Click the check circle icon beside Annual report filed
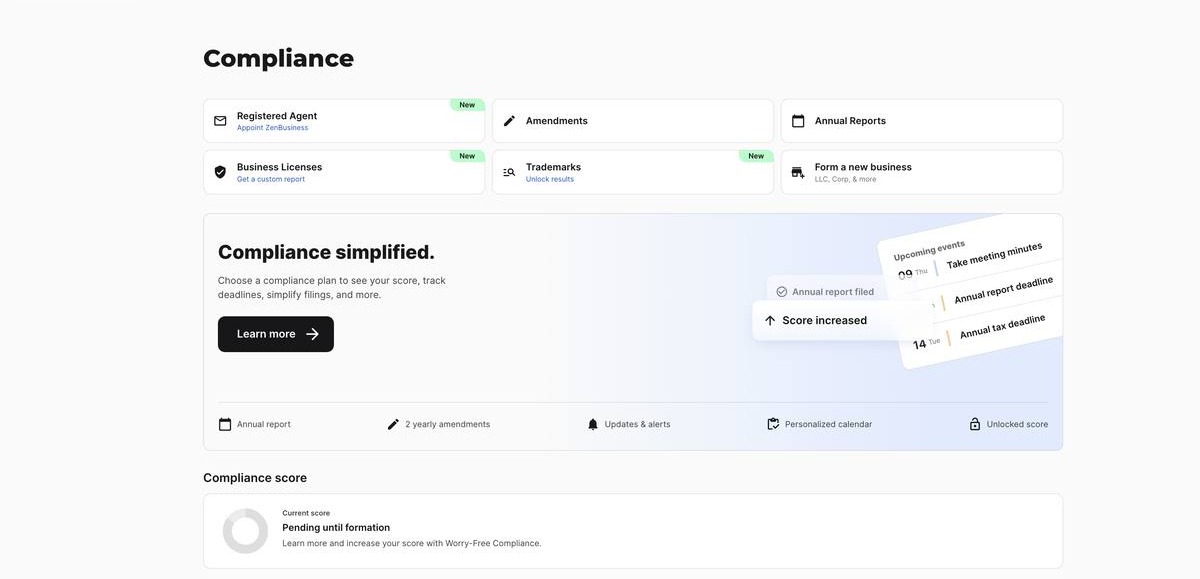Viewport: 1200px width, 579px height. coord(782,292)
